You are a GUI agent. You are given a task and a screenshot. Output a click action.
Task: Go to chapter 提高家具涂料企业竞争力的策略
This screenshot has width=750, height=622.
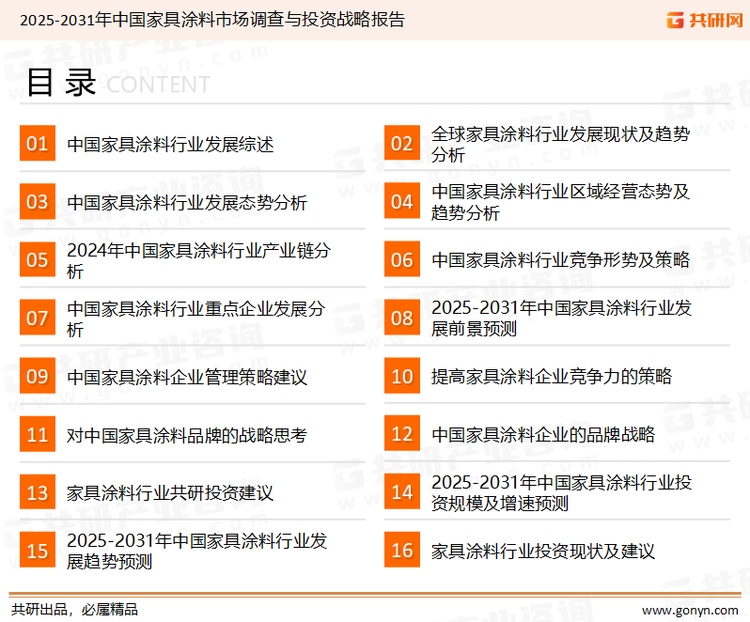[x=551, y=376]
